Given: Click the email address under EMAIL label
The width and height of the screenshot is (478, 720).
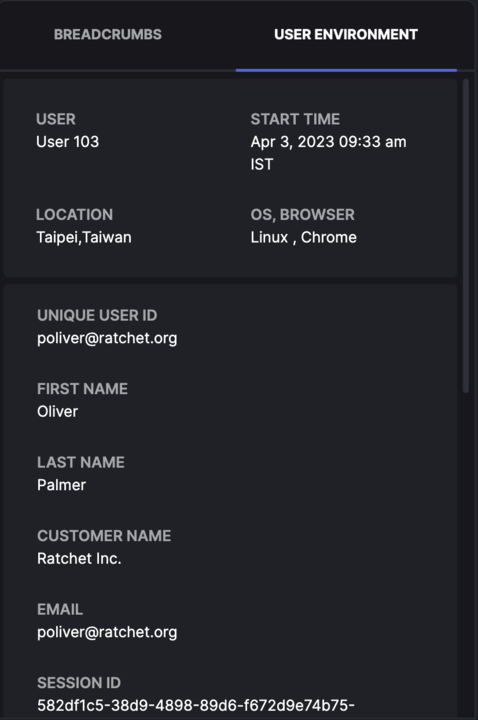Looking at the screenshot, I should click(107, 632).
